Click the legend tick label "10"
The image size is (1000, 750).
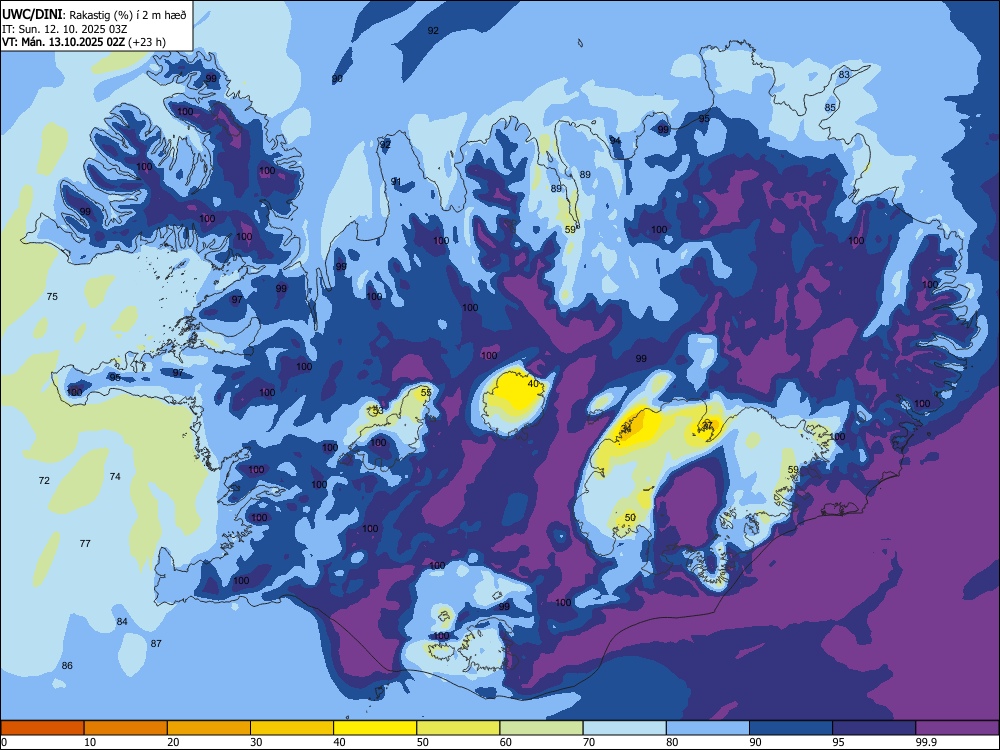tap(90, 742)
